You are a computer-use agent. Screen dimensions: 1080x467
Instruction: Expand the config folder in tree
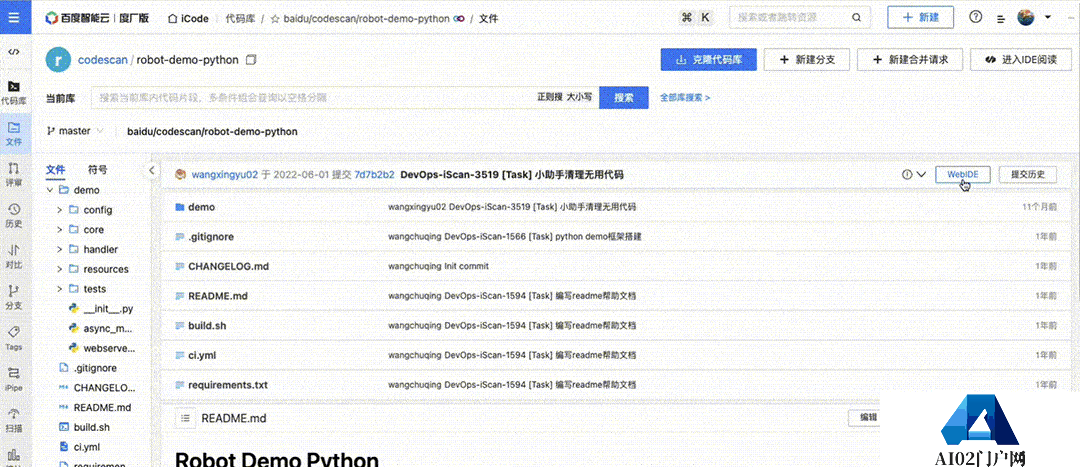[59, 210]
